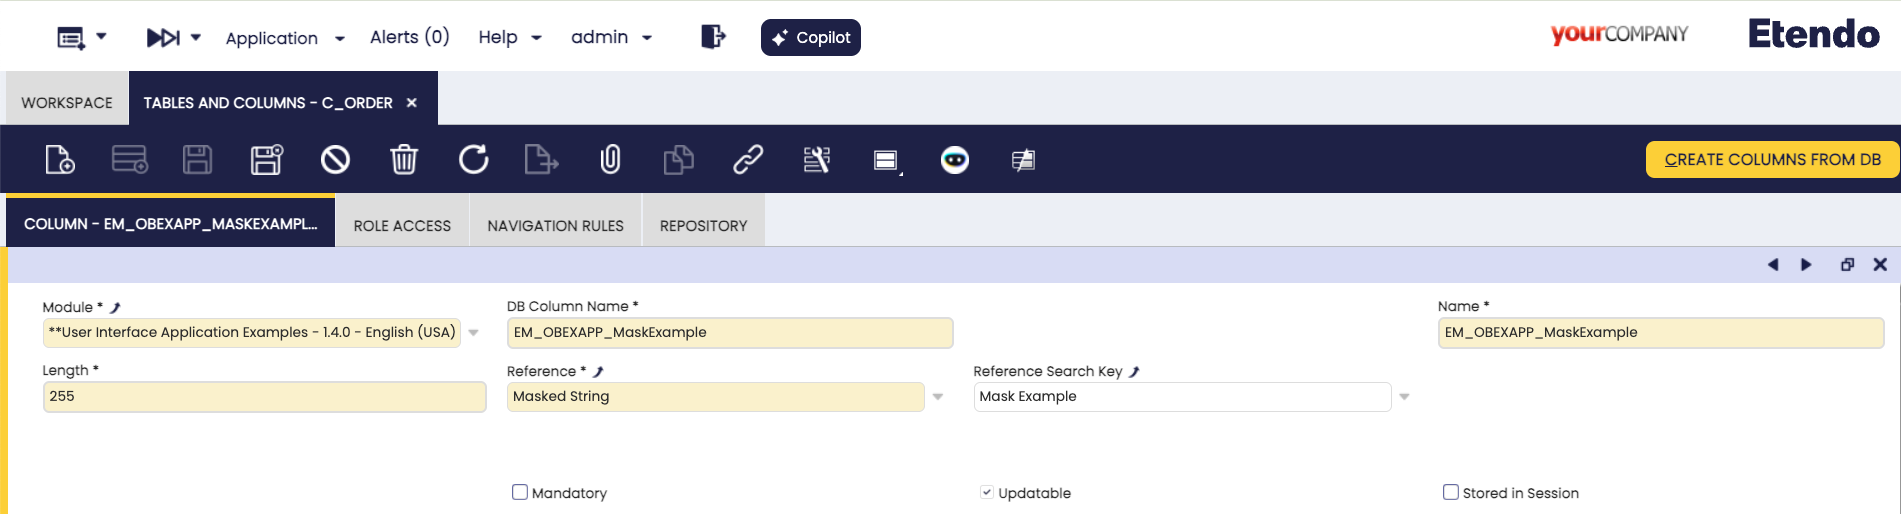
Task: Click the save and close icon
Action: 266,160
